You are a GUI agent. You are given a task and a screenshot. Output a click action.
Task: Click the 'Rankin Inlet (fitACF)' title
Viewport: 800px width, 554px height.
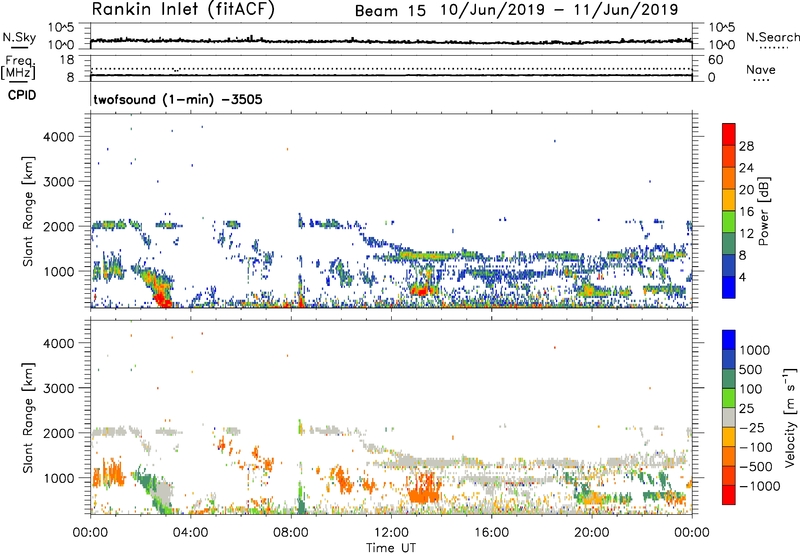[x=183, y=9]
